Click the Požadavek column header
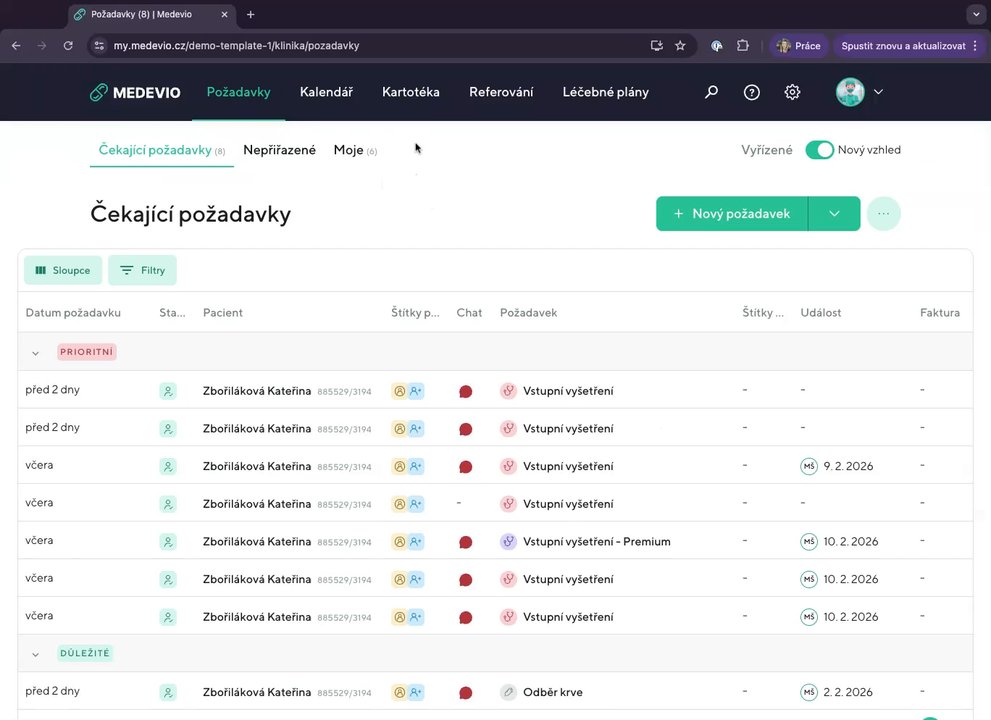 [528, 313]
